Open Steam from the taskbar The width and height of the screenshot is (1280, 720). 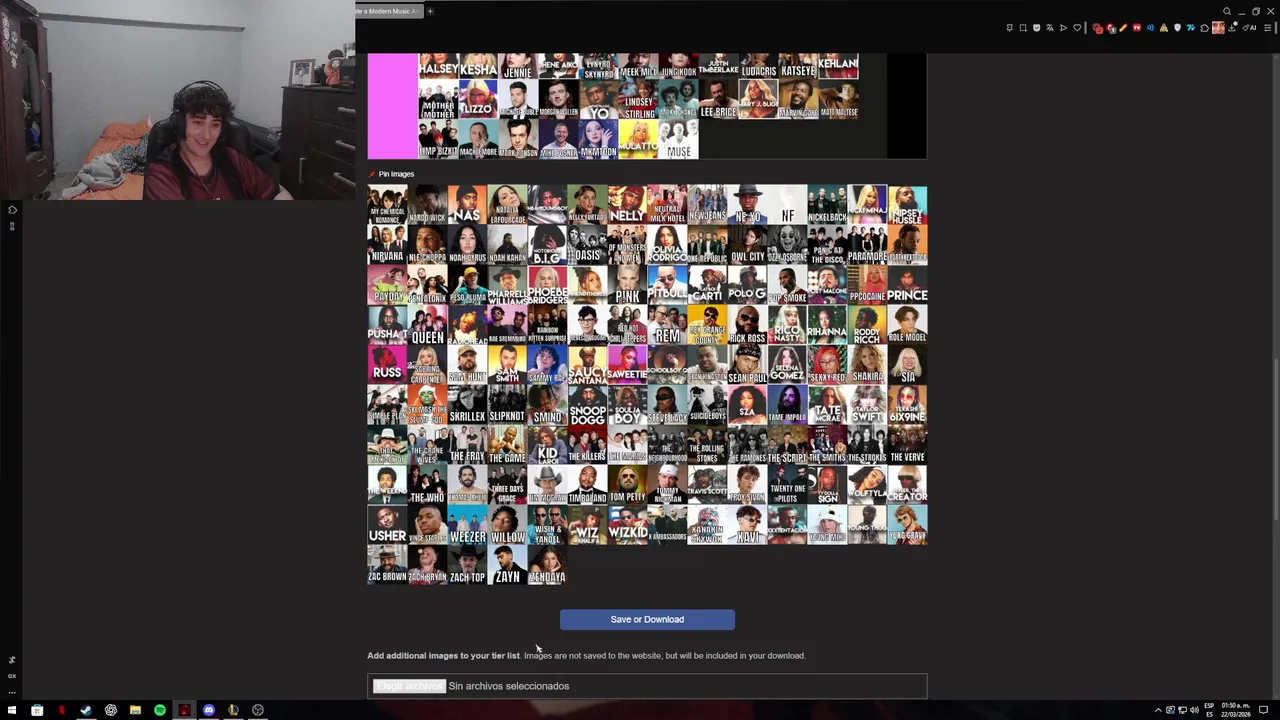(x=86, y=710)
